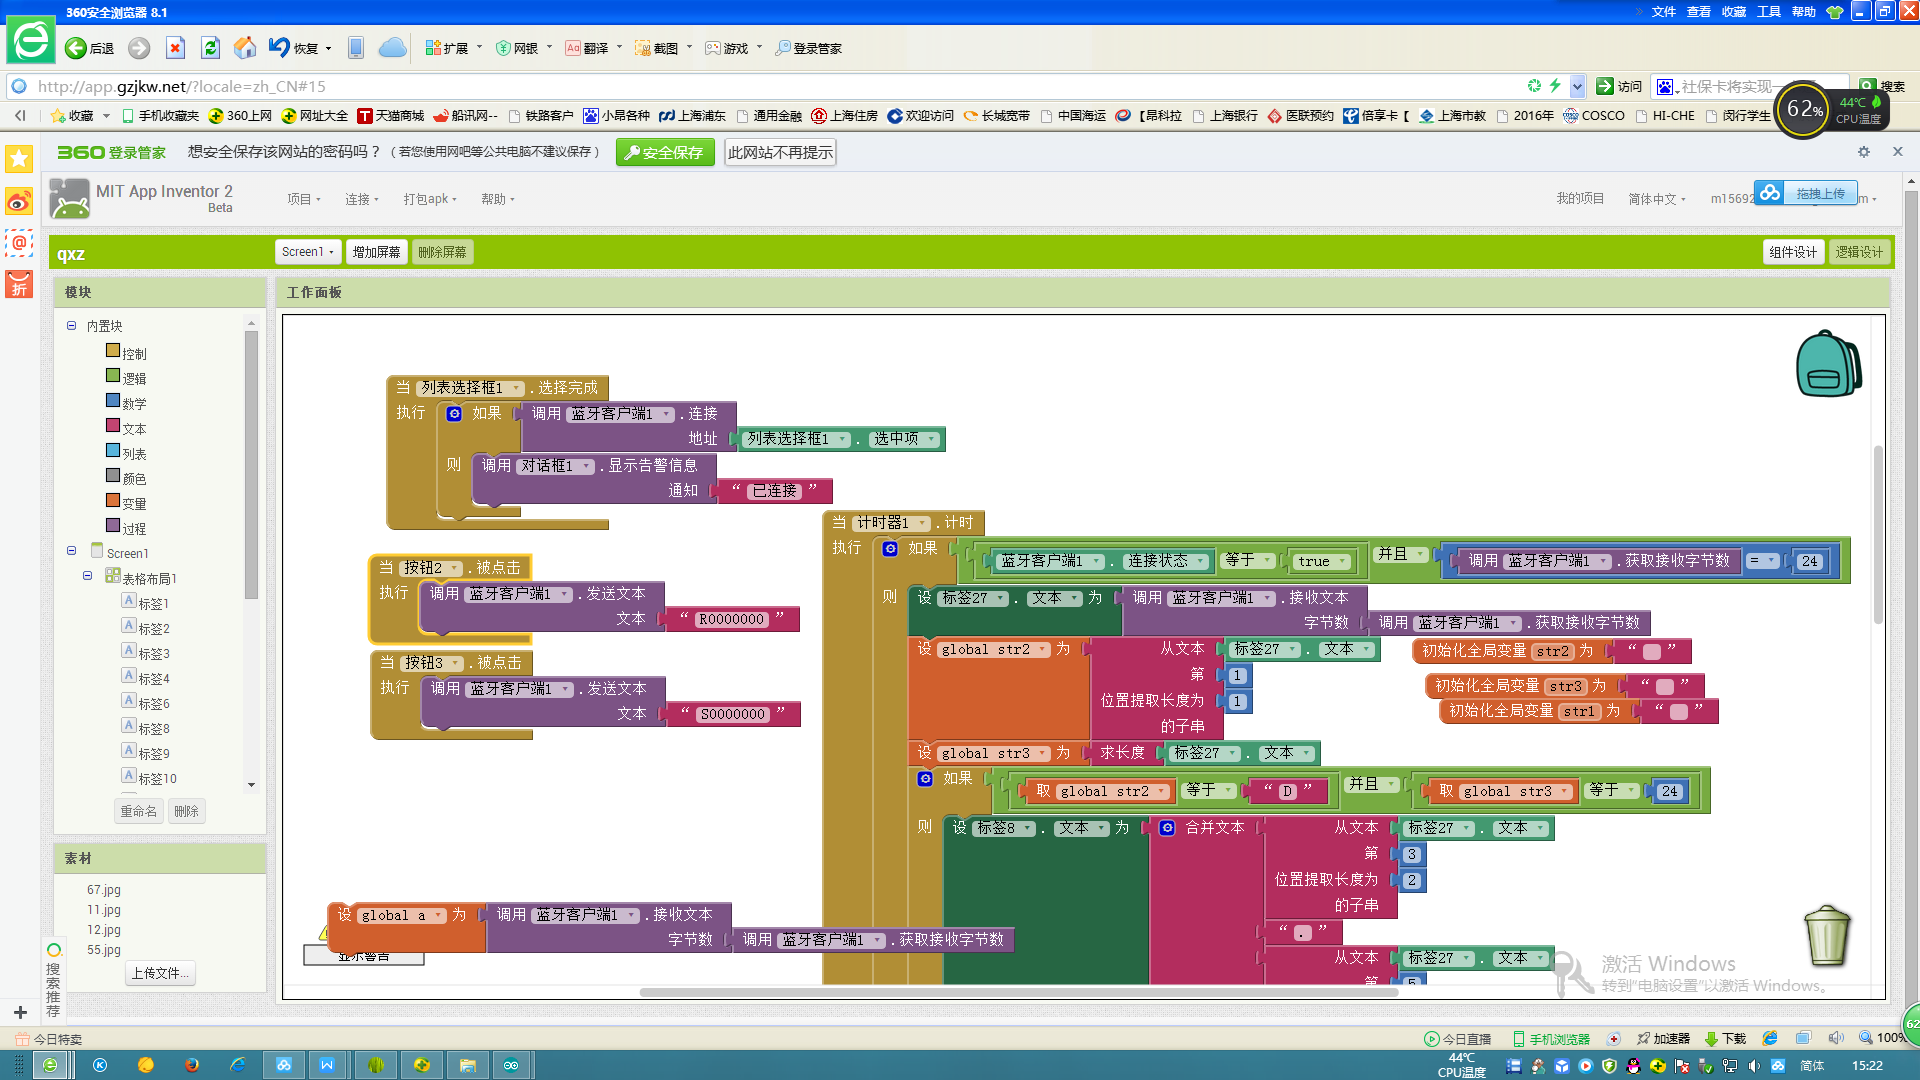The width and height of the screenshot is (1920, 1080).
Task: Collapse the 内置块 tree node
Action: coord(71,326)
